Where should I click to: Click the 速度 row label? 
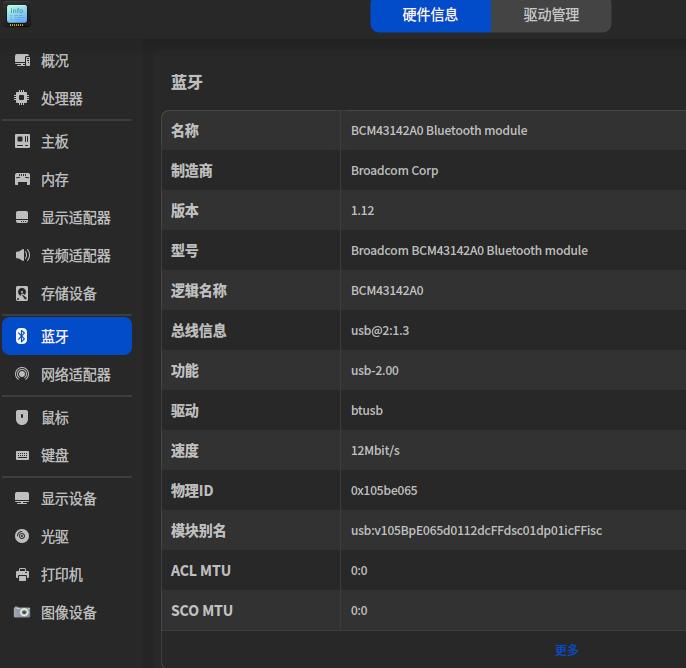[x=185, y=451]
